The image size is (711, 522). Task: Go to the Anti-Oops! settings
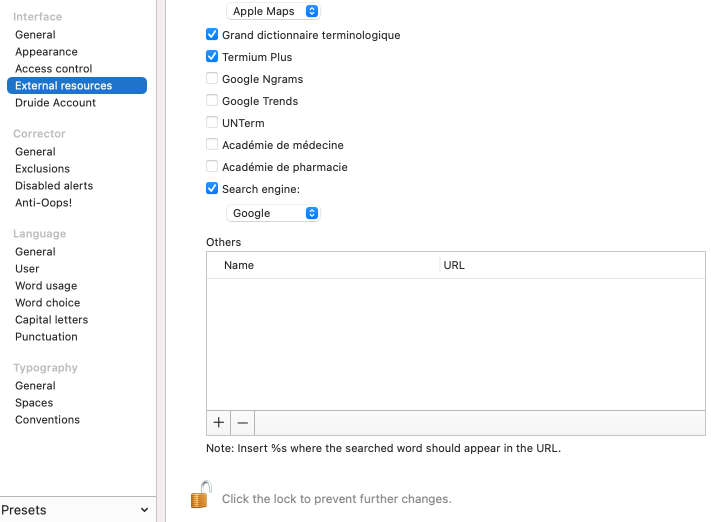(43, 203)
